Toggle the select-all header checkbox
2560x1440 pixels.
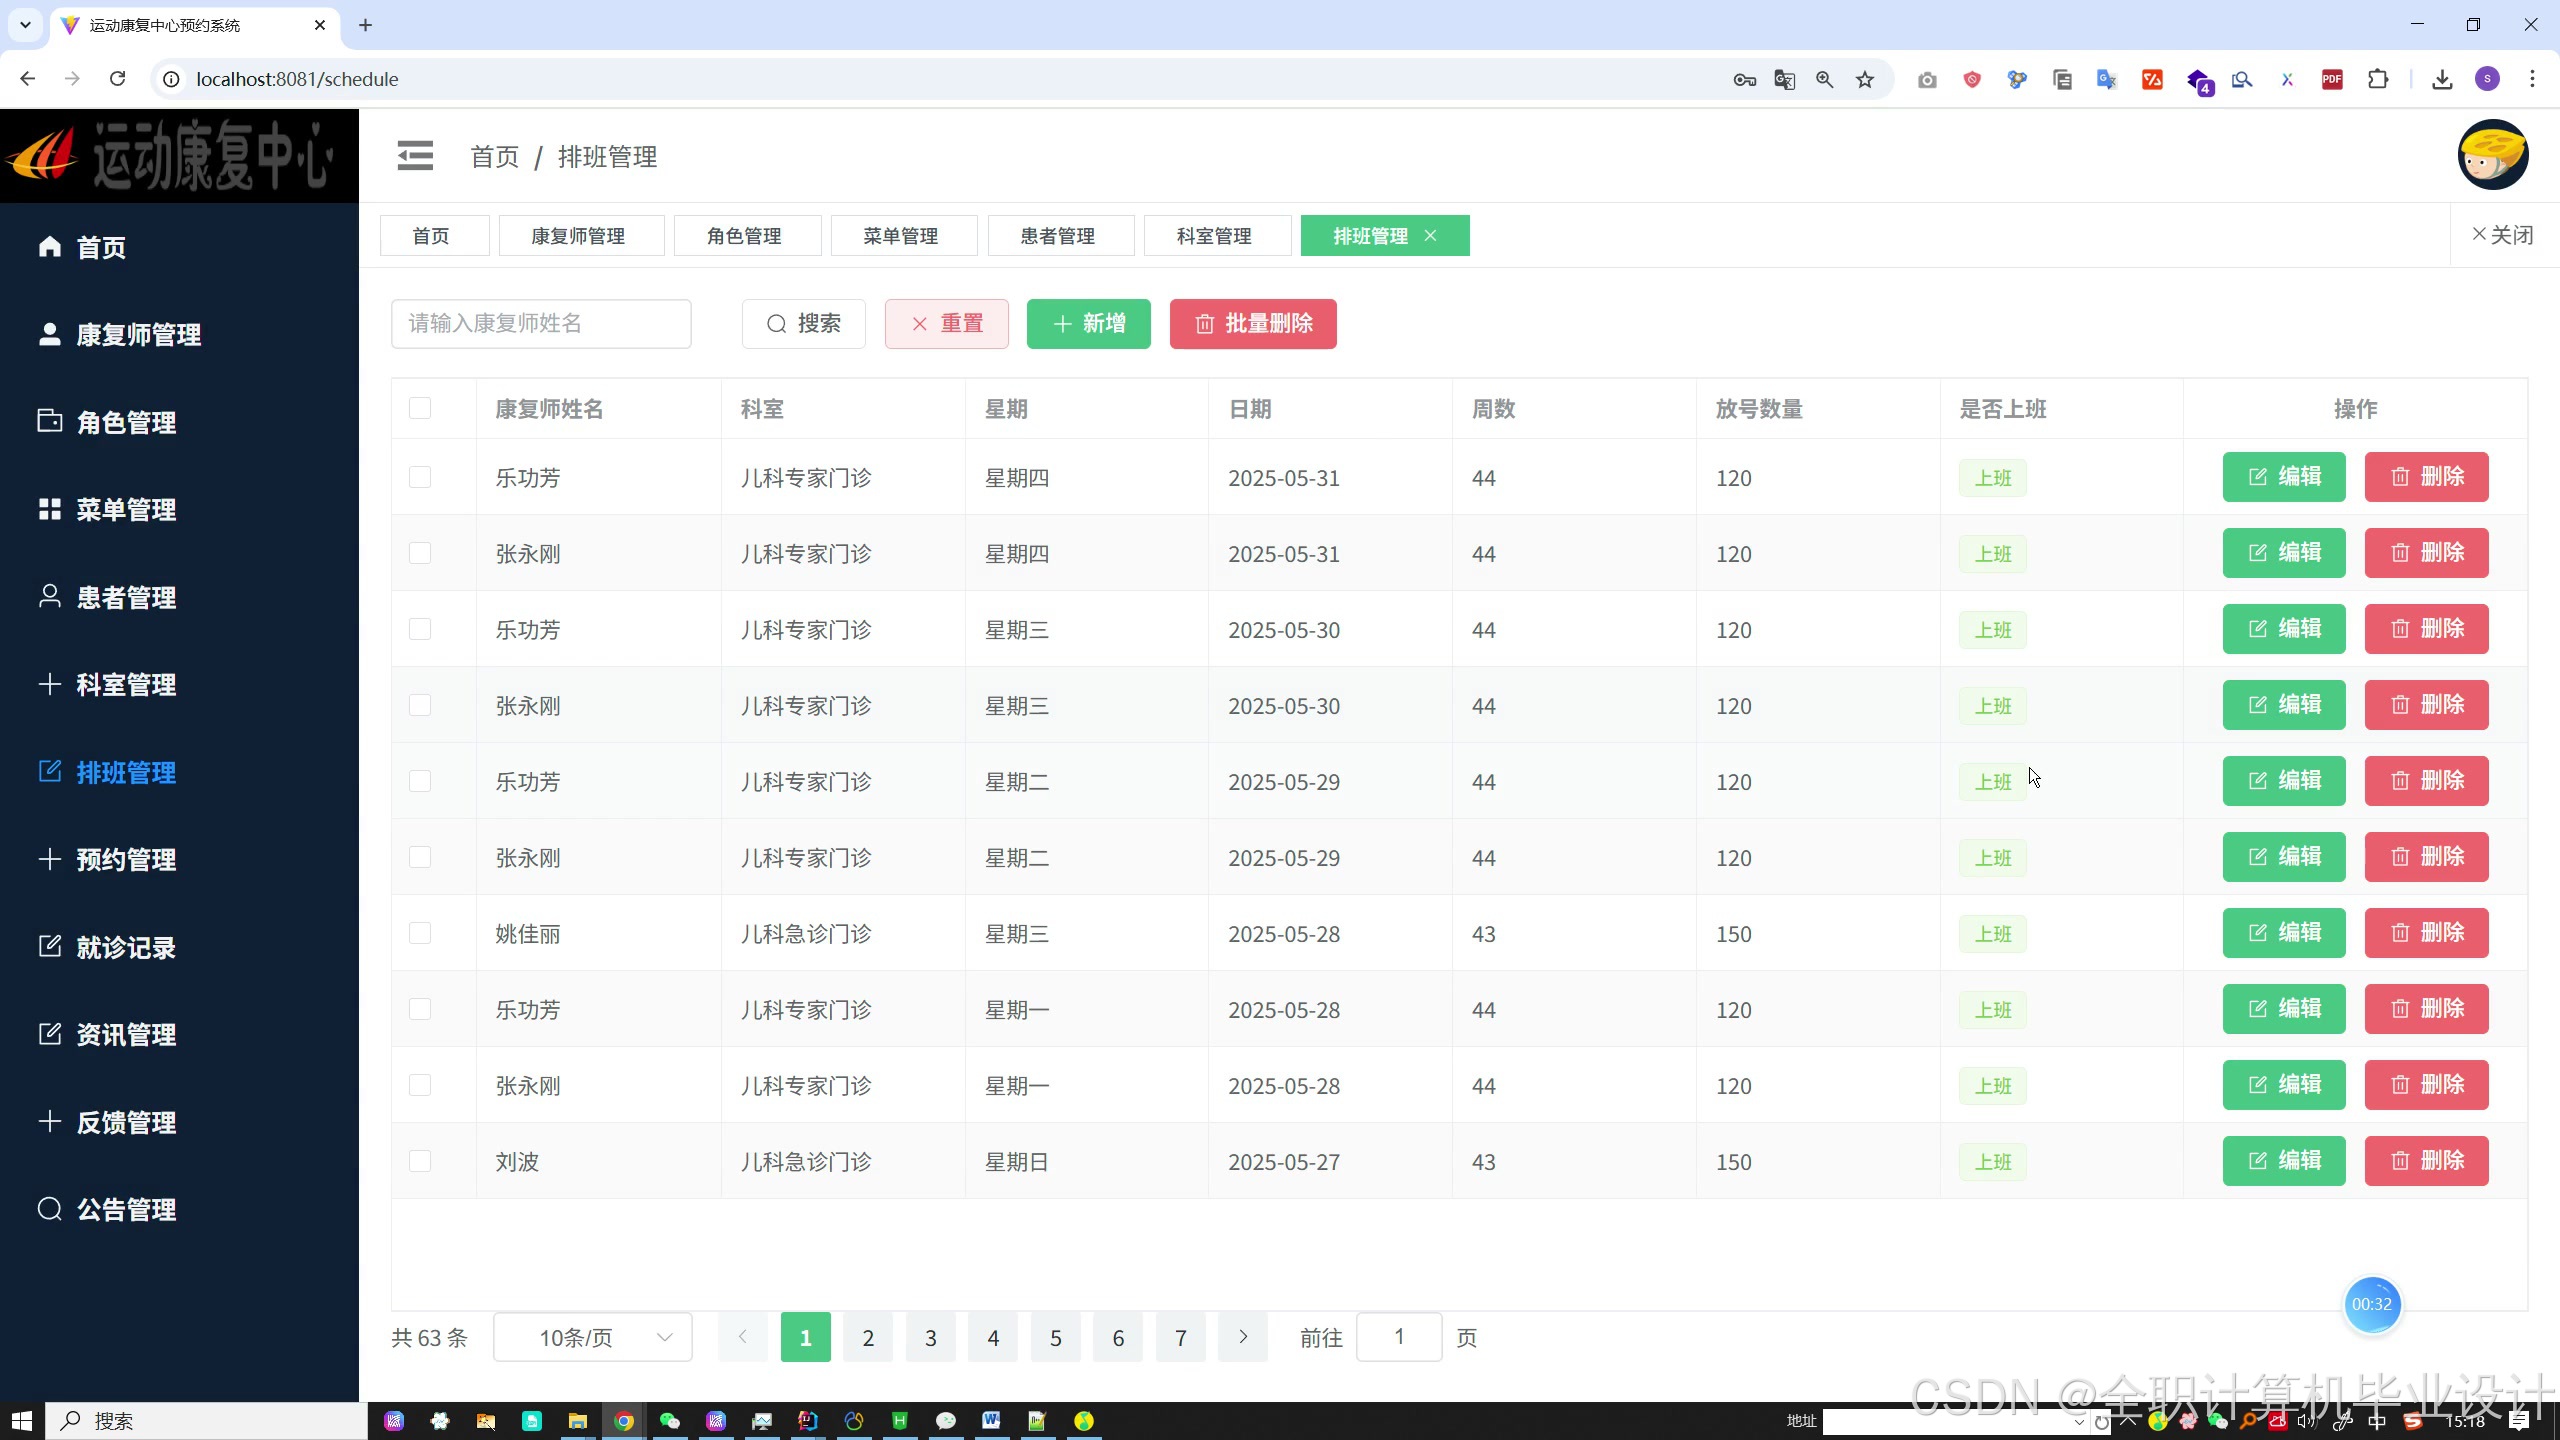[x=420, y=408]
